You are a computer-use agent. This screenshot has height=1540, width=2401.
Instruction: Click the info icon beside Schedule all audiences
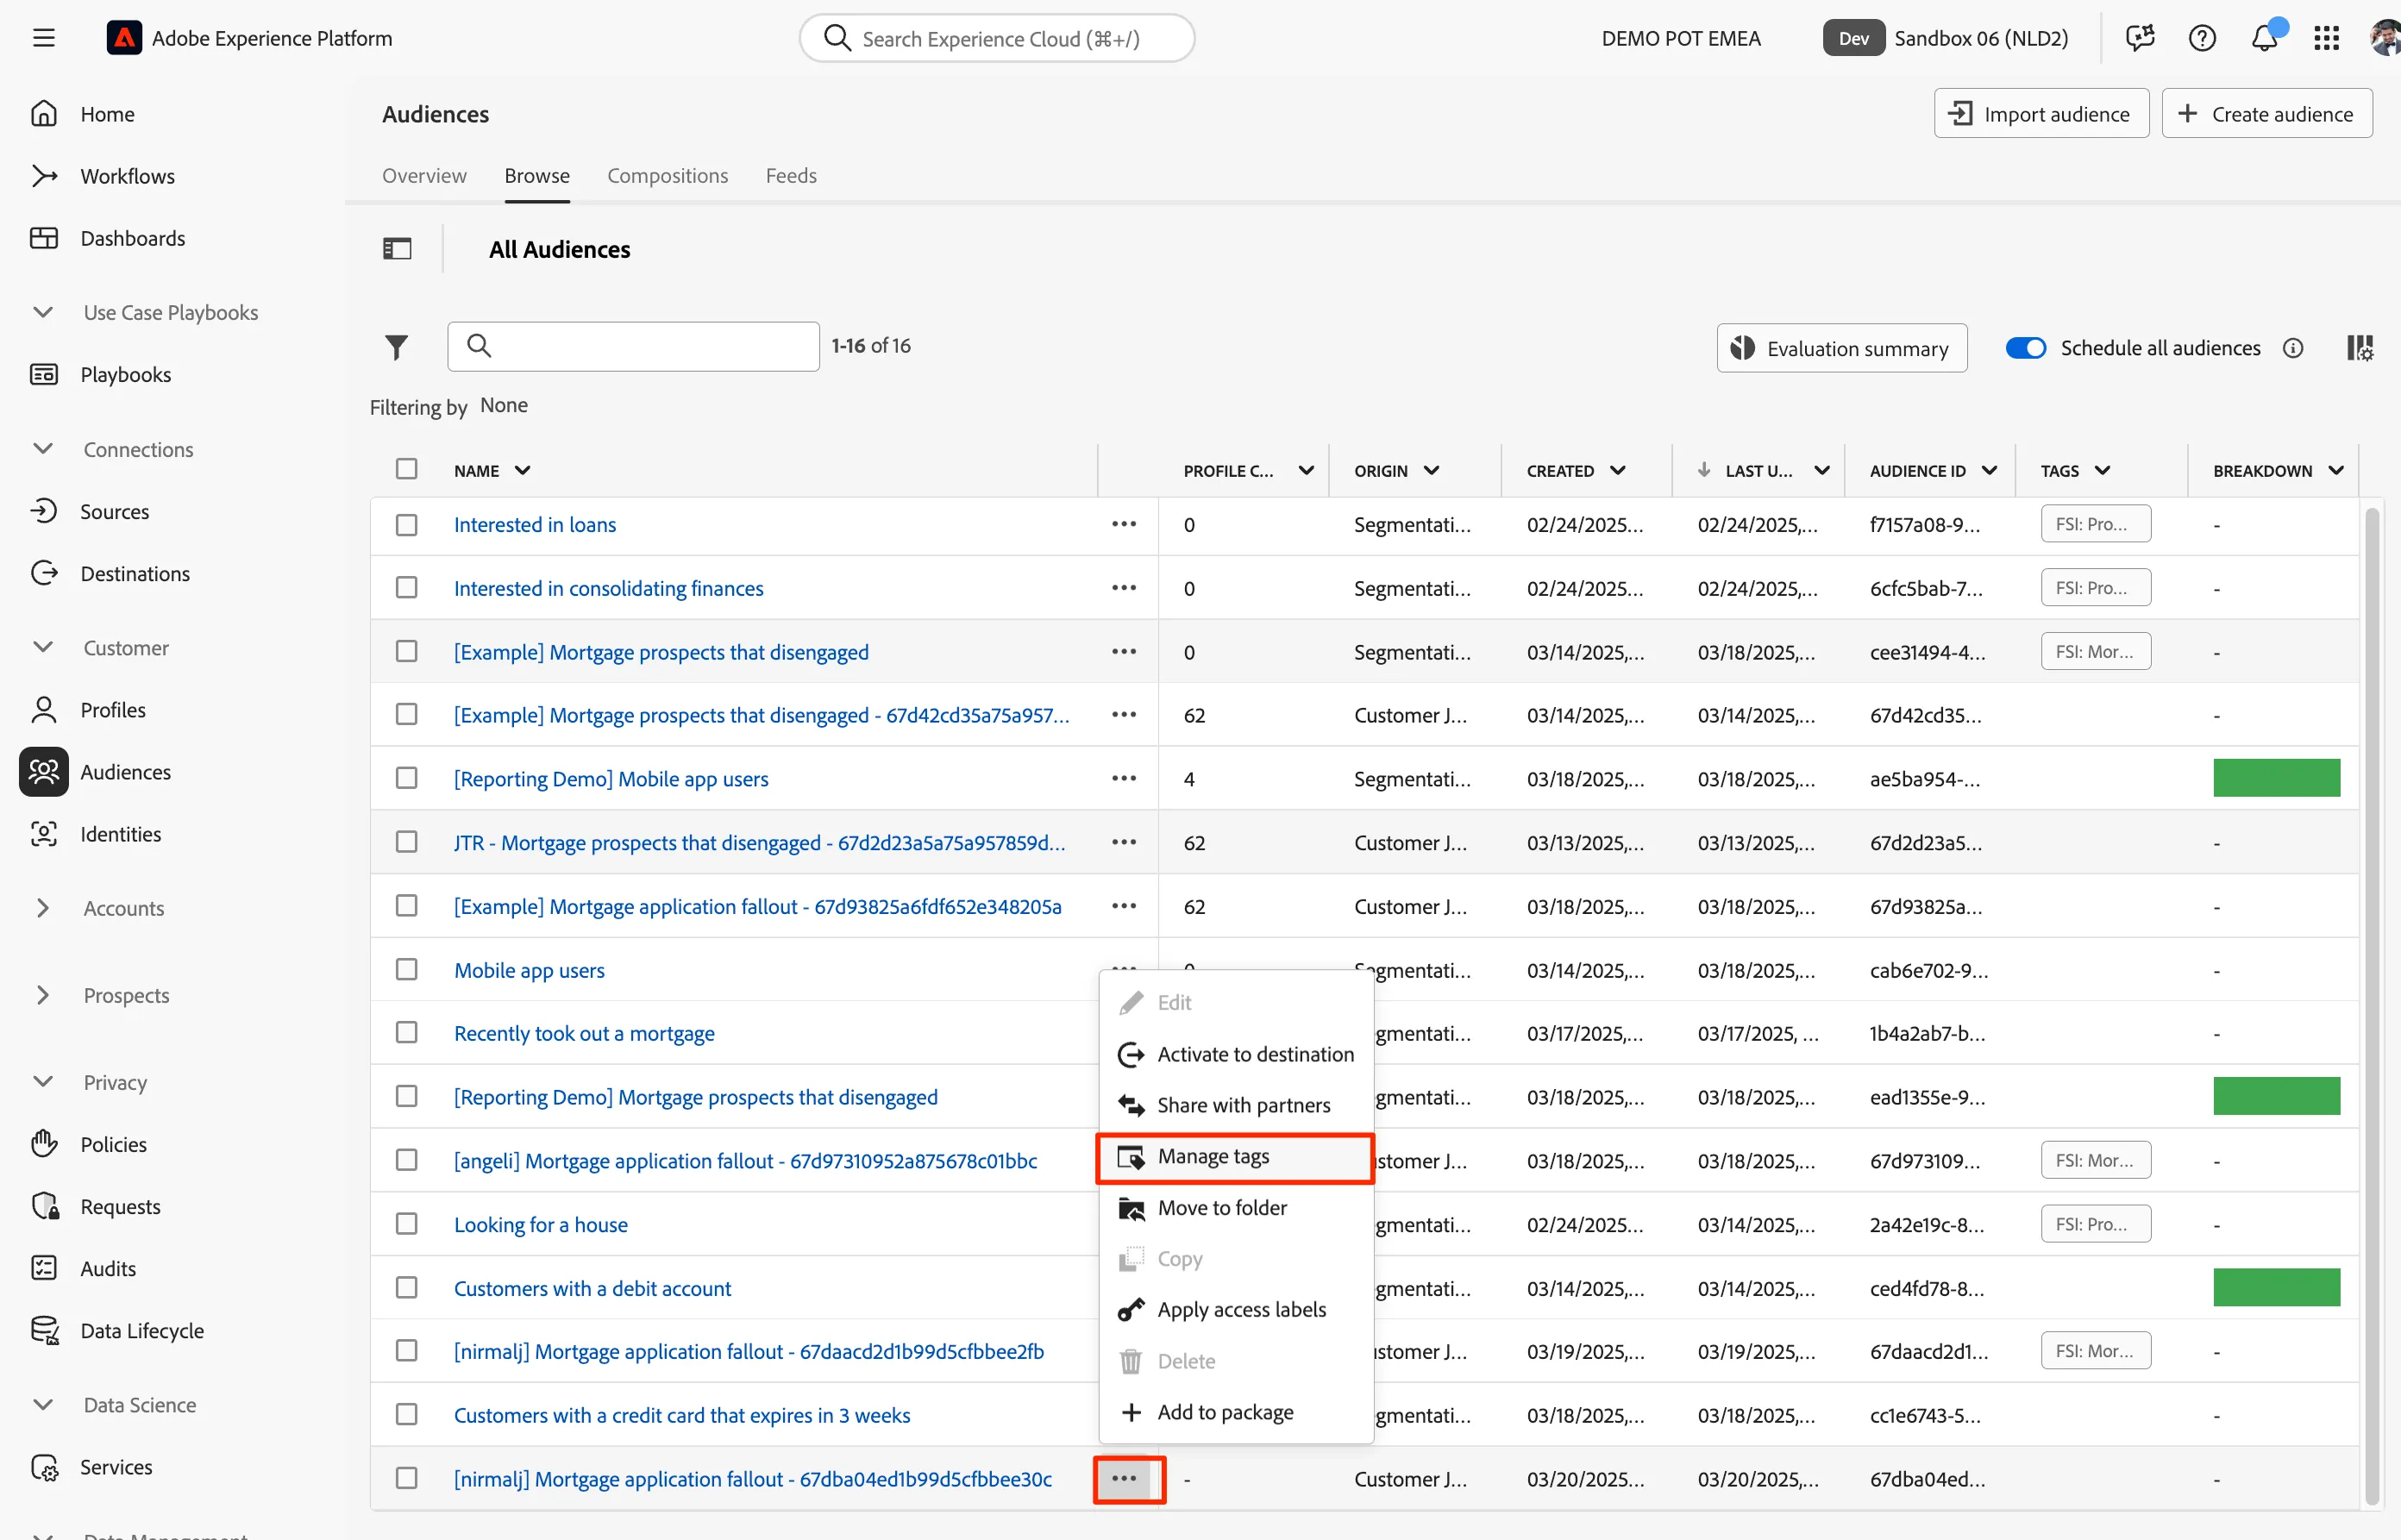2293,348
